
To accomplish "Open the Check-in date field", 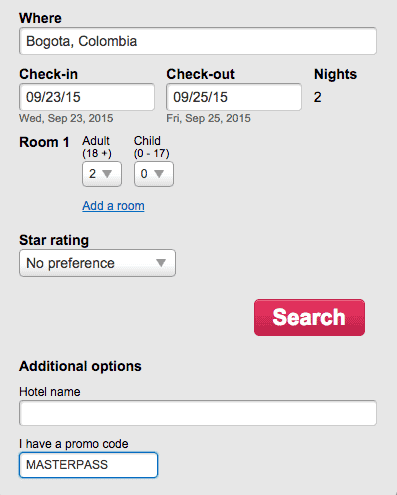I will point(87,97).
